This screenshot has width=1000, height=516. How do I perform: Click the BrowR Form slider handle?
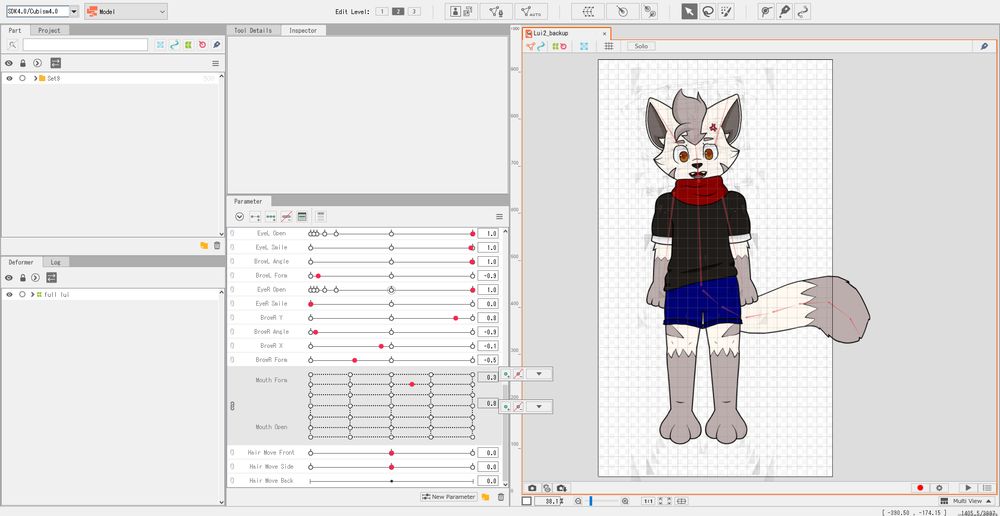click(x=355, y=360)
